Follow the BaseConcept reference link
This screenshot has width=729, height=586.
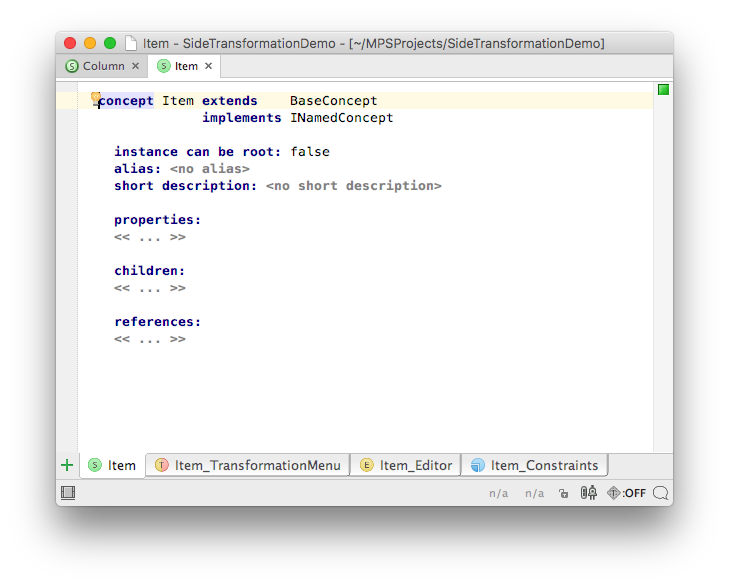(334, 101)
